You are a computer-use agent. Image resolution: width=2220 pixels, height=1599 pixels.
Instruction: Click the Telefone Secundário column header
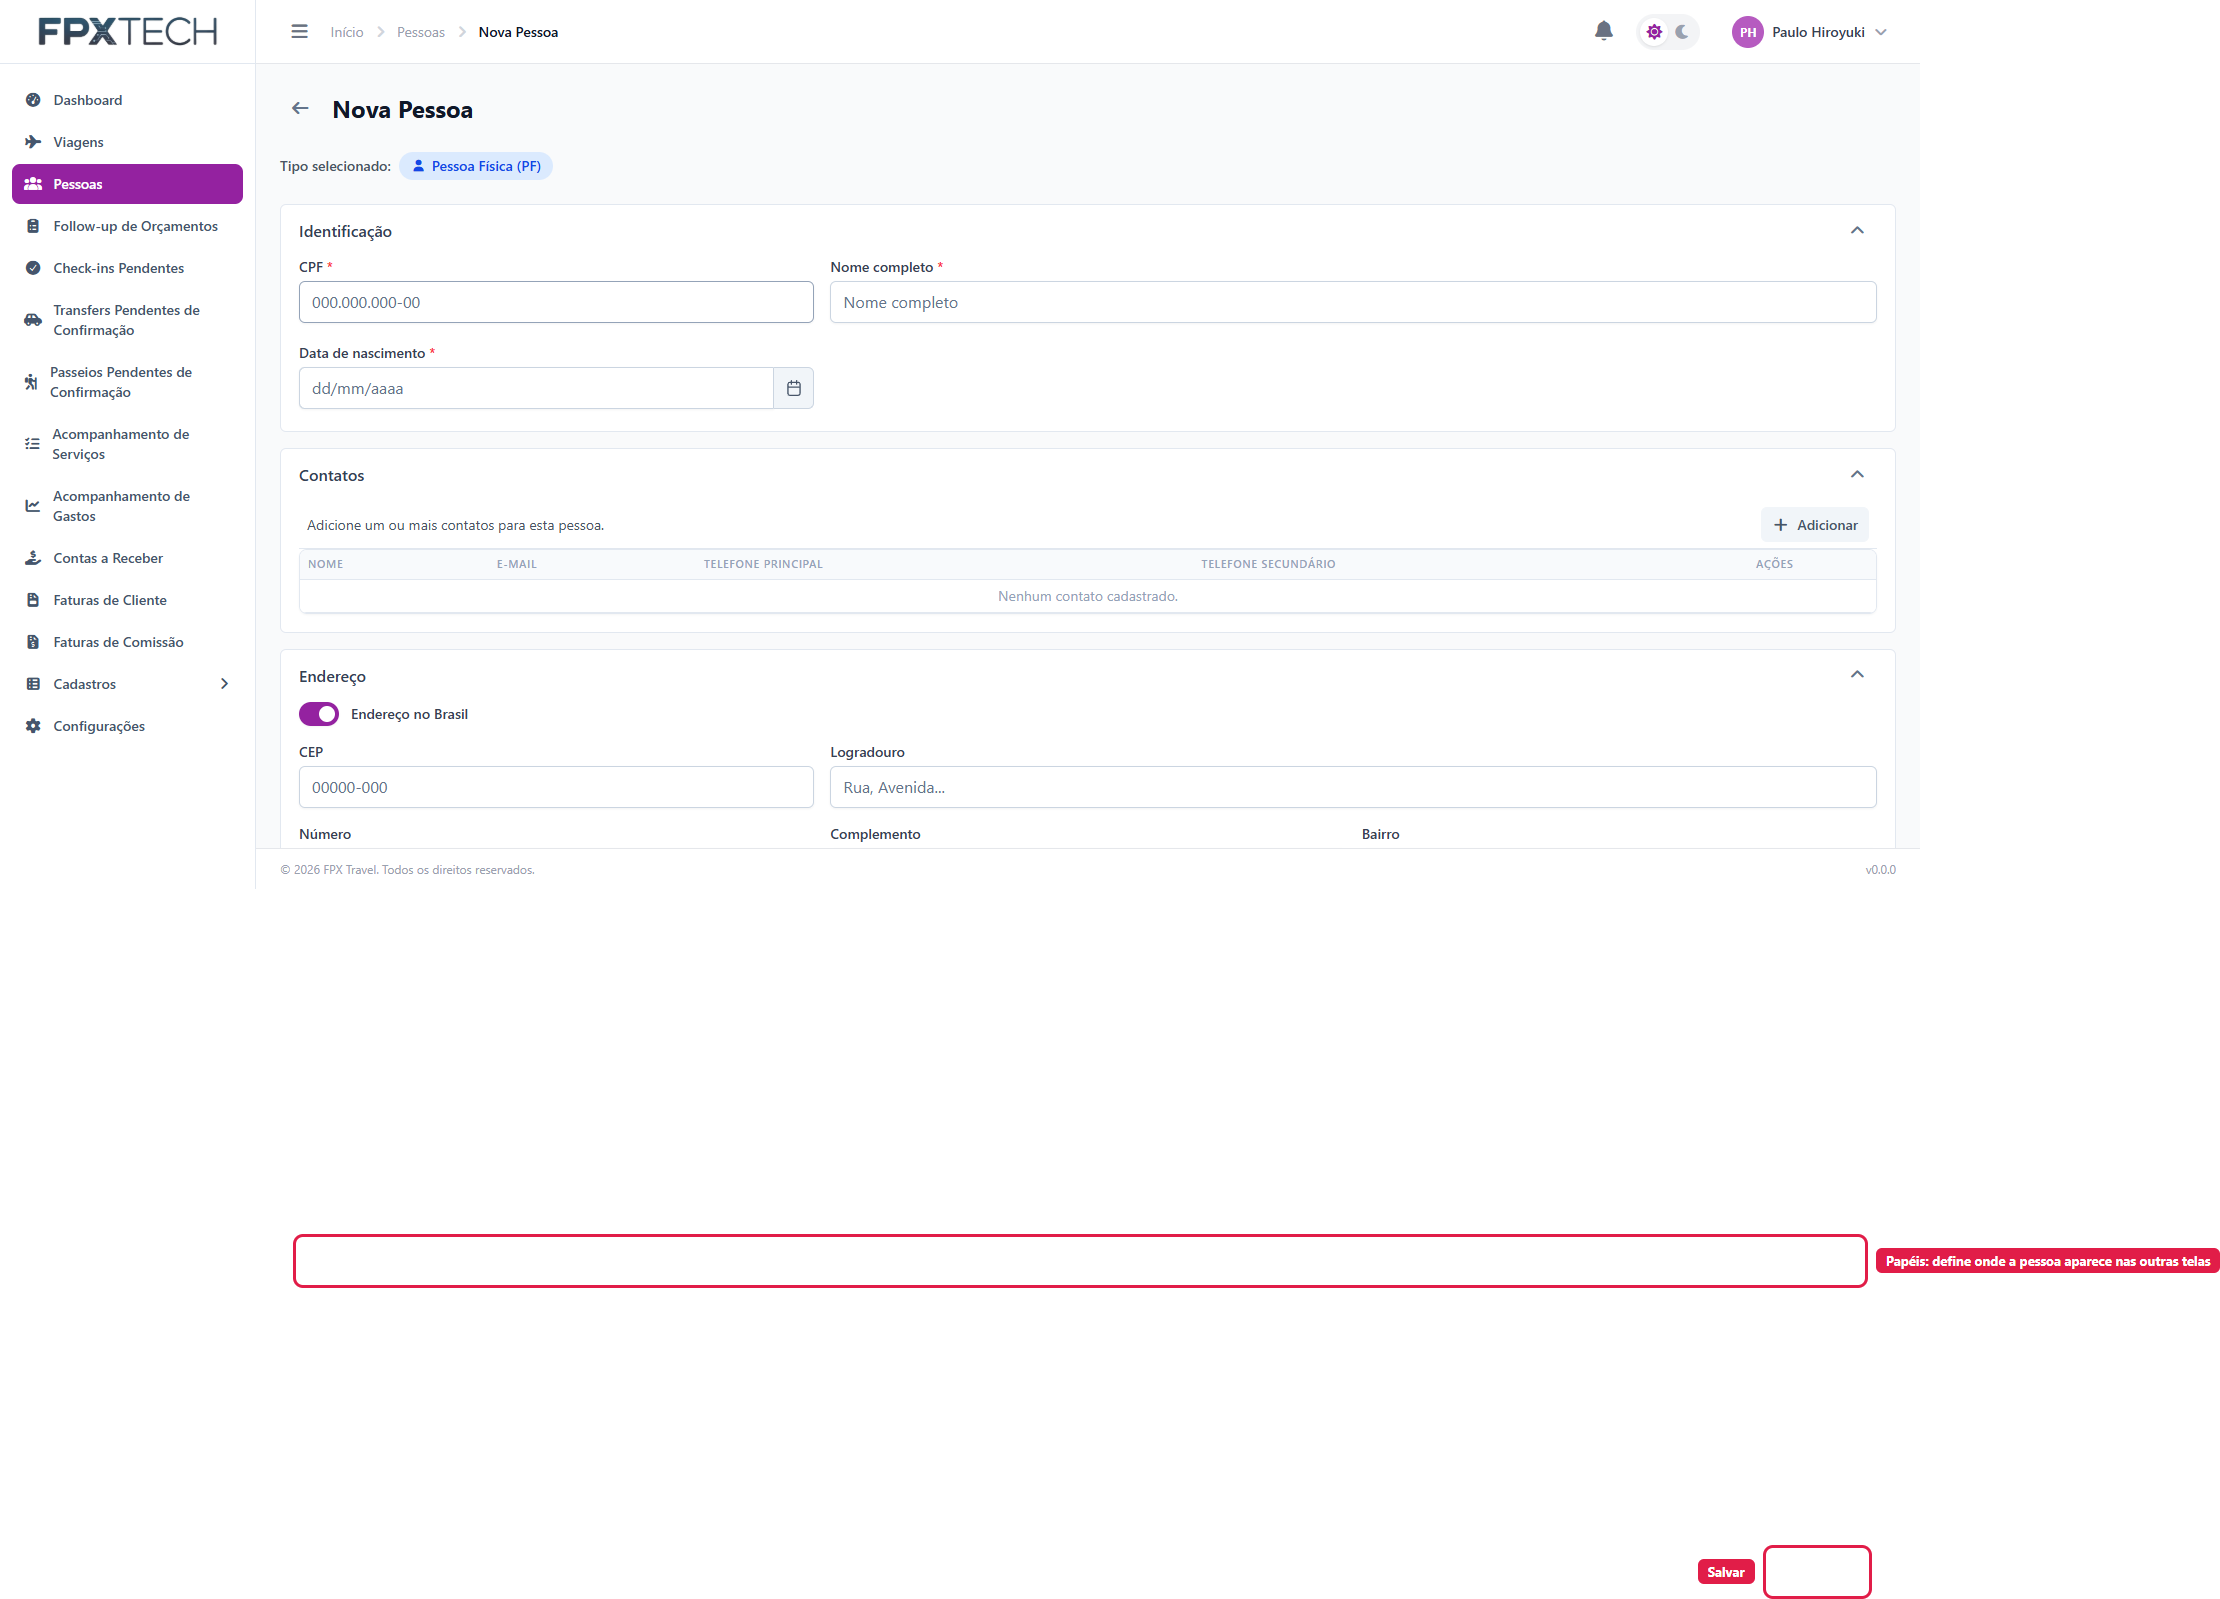[1268, 564]
